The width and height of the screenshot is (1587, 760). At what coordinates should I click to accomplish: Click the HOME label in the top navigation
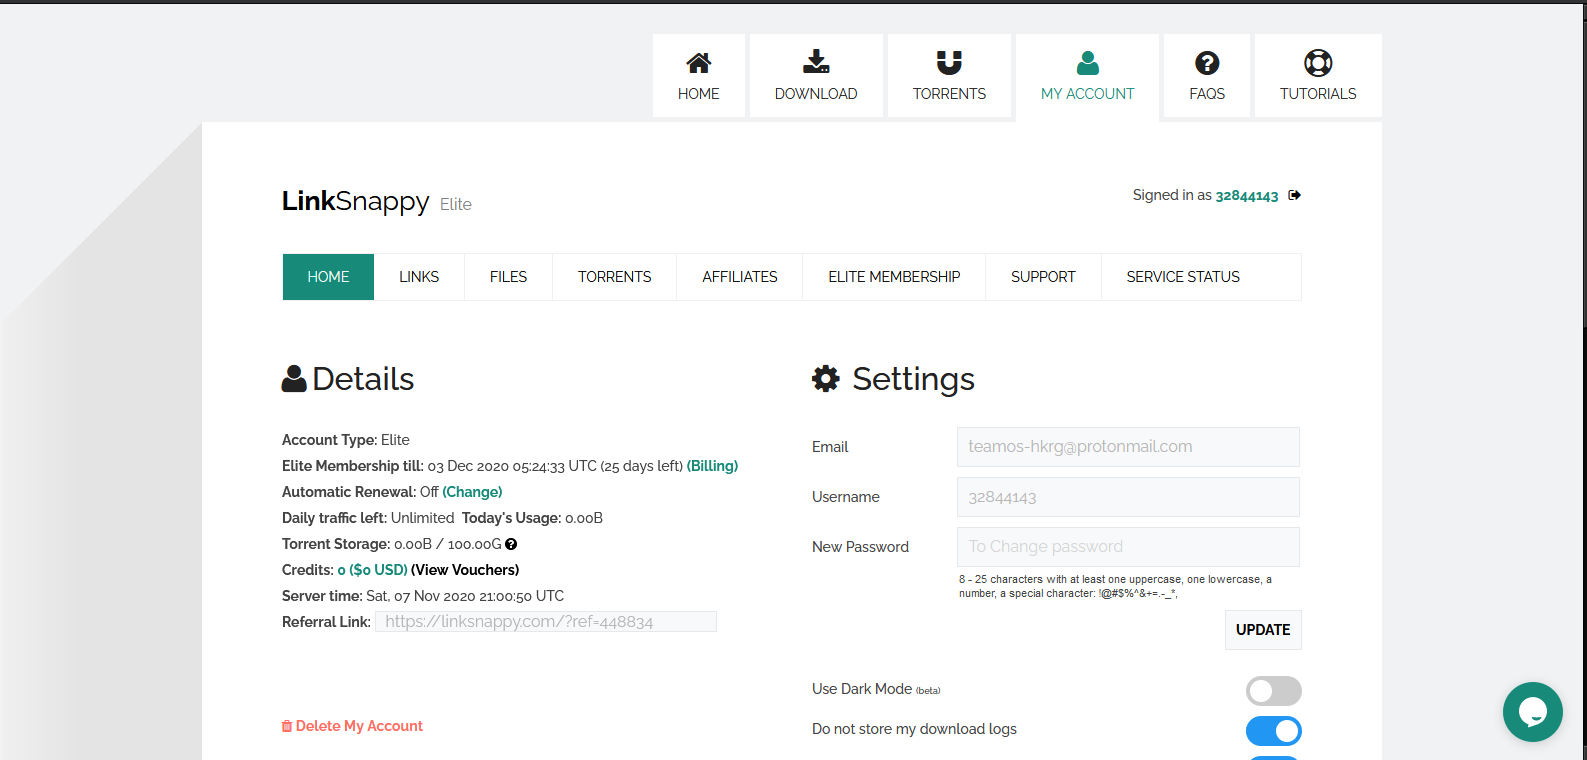click(x=698, y=94)
